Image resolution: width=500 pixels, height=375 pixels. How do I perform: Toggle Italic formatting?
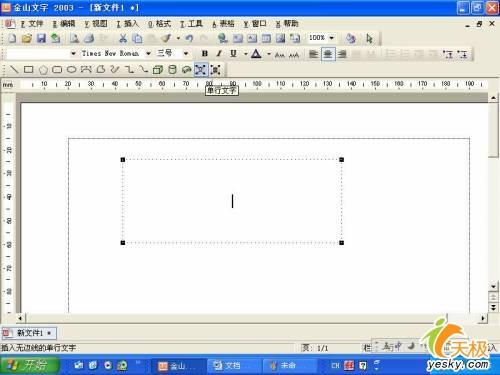(219, 53)
